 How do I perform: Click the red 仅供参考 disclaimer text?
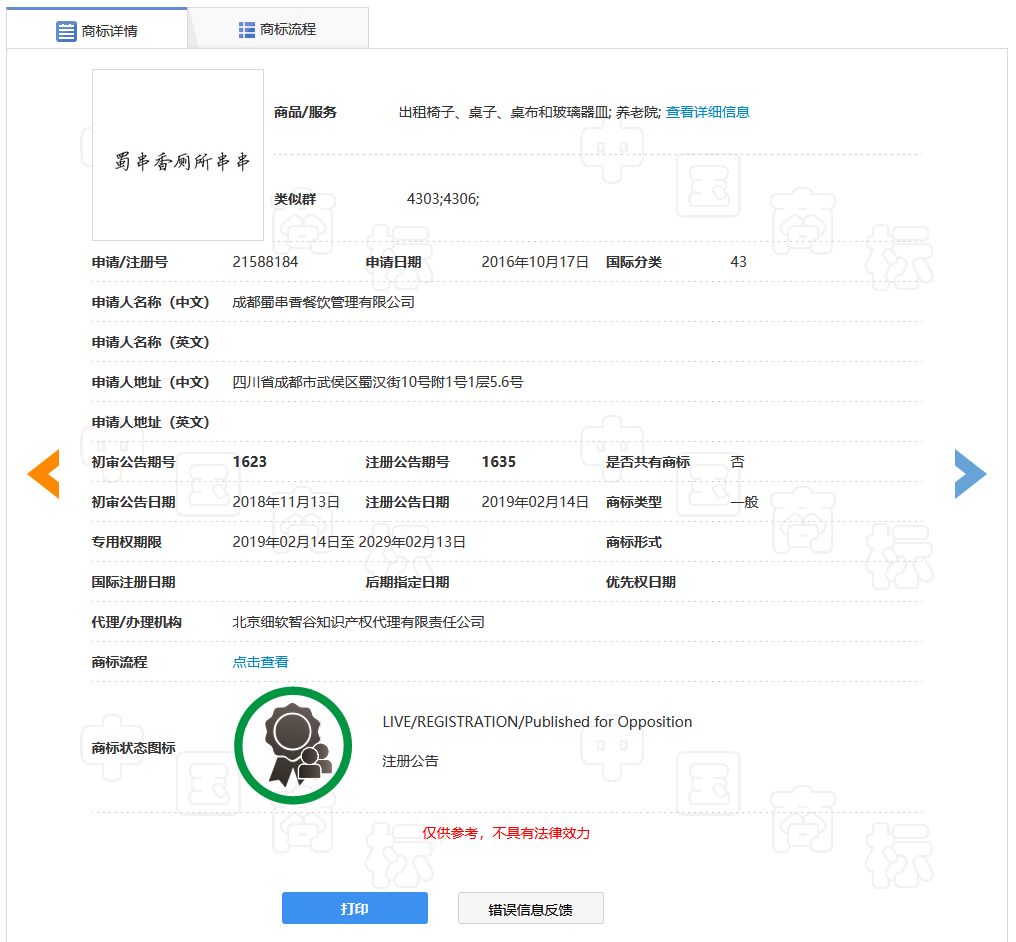coord(506,833)
